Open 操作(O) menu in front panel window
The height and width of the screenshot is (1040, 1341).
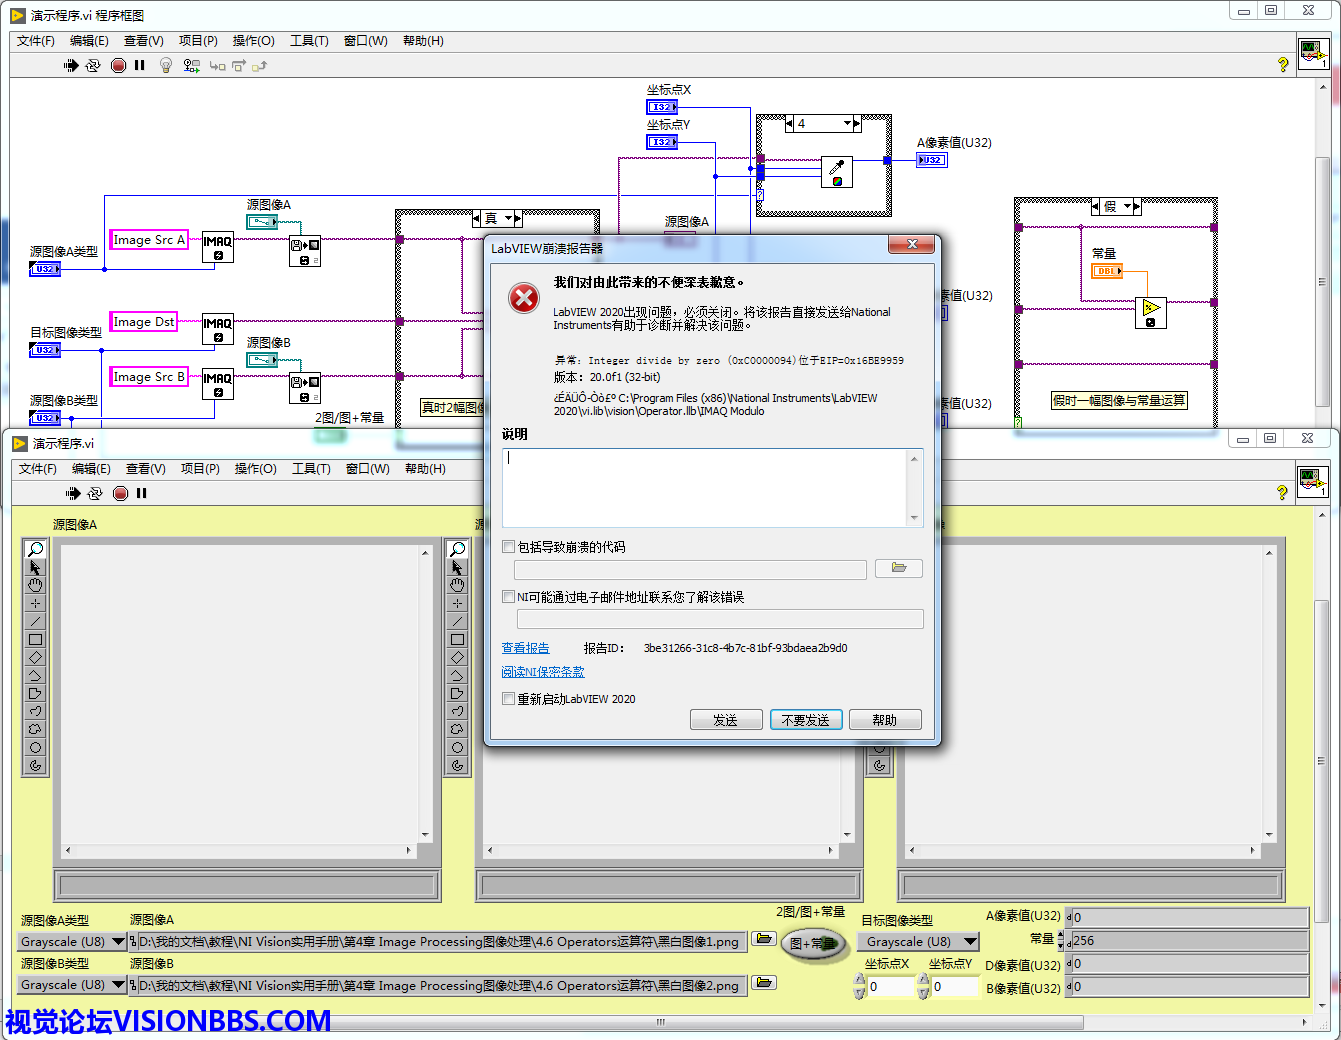pos(255,469)
